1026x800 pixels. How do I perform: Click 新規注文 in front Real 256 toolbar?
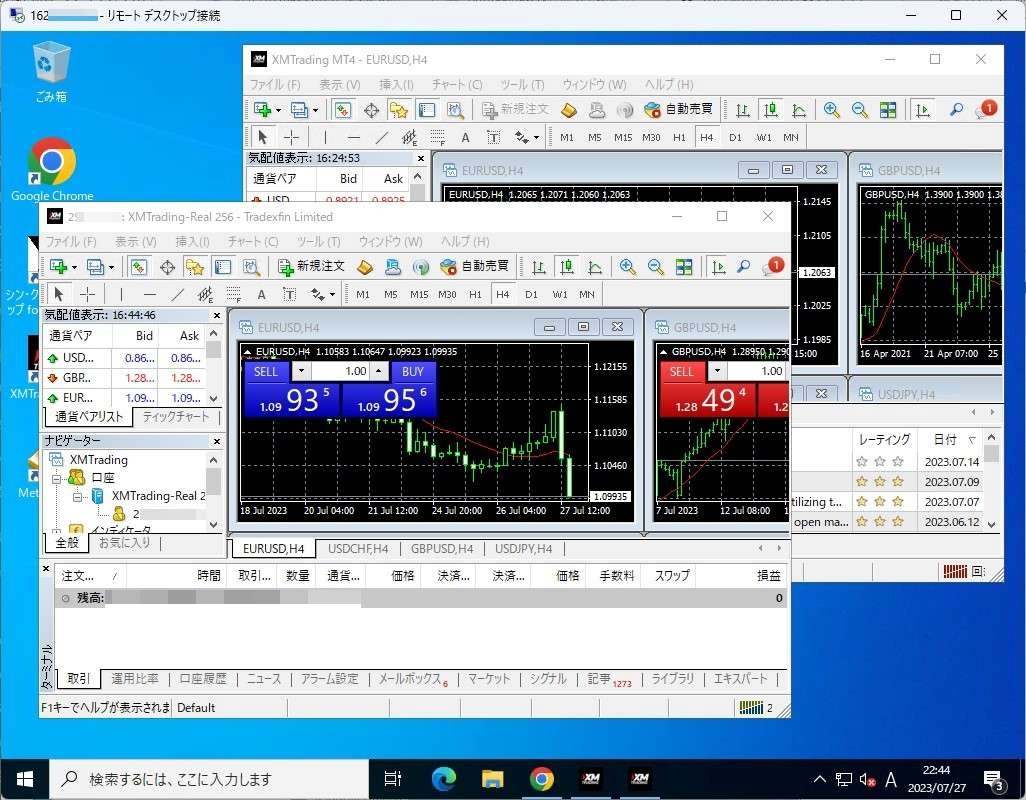(311, 266)
